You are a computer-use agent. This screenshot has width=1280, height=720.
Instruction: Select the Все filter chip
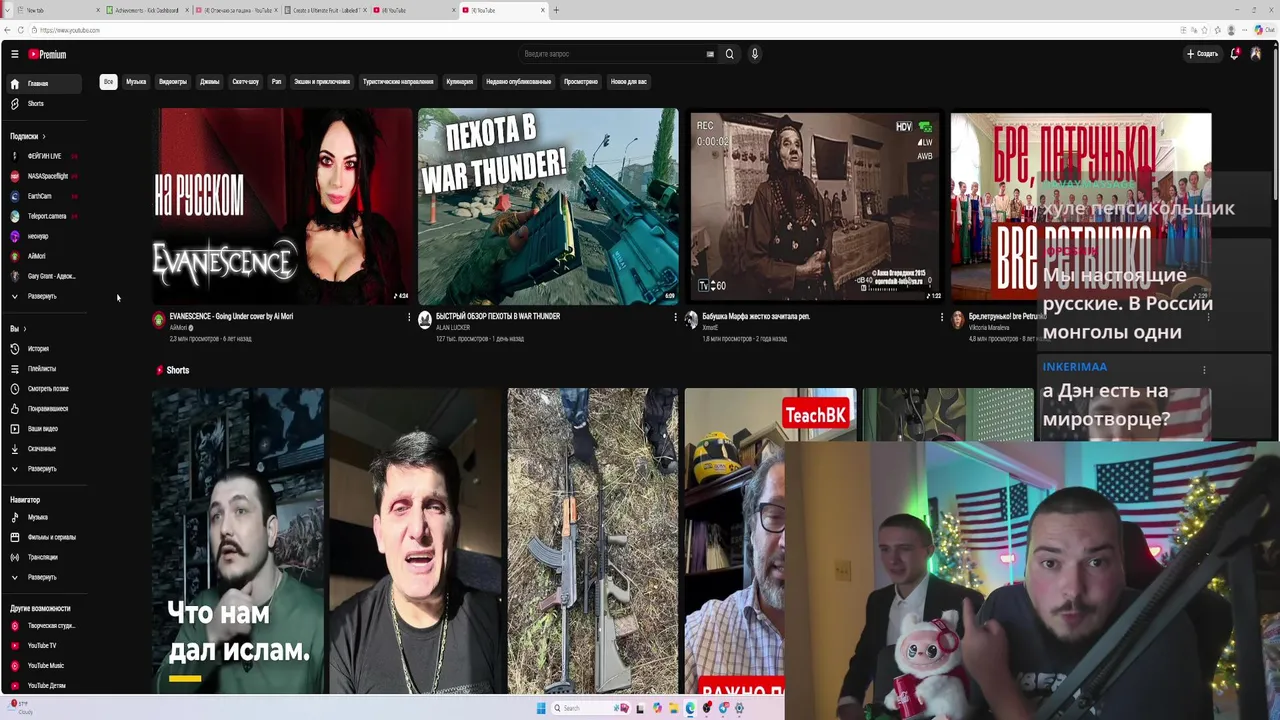point(108,82)
